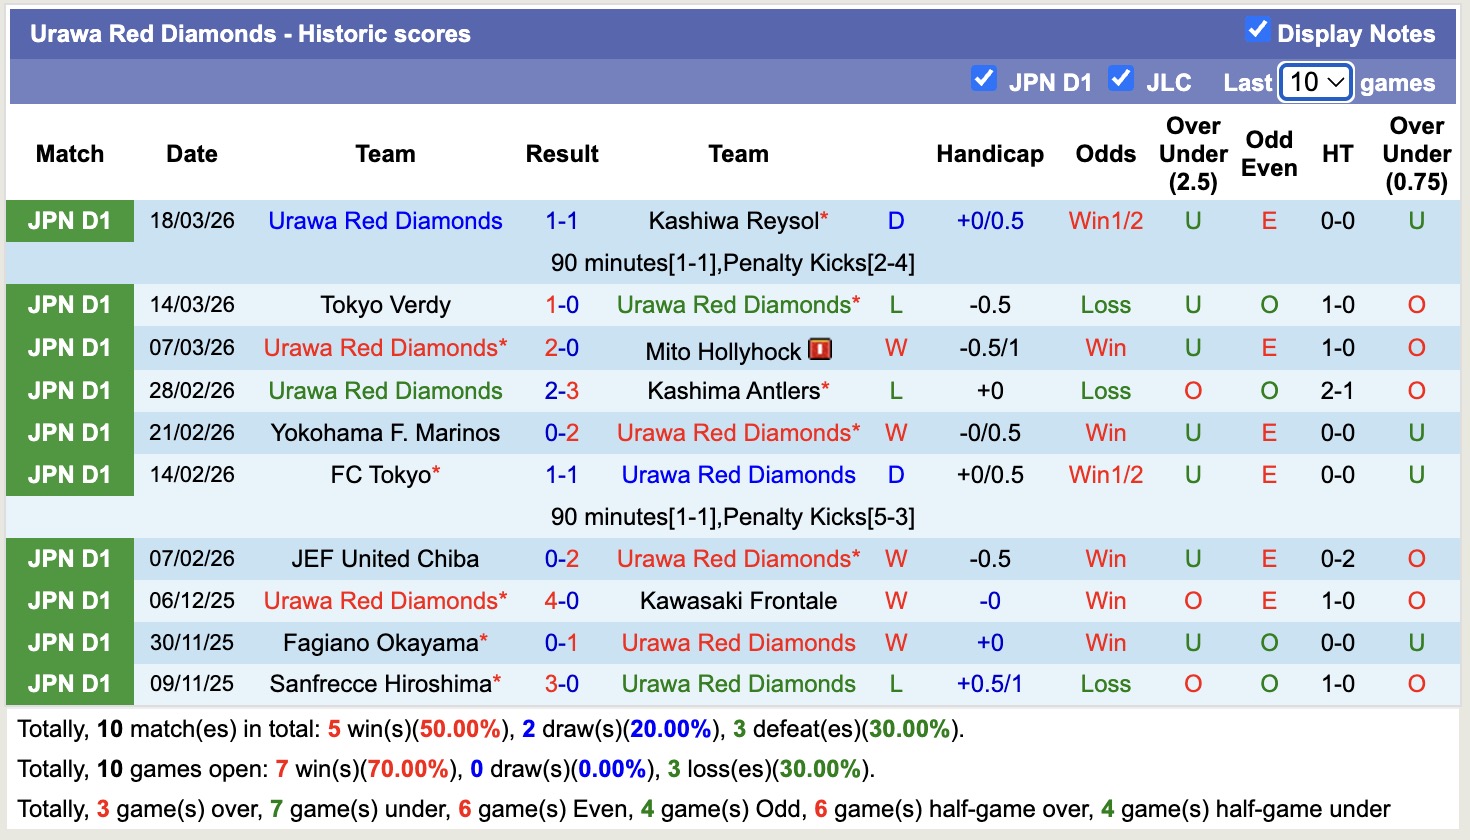
Task: Click the Sanfrecce Hiroshima team link
Action: (x=380, y=684)
